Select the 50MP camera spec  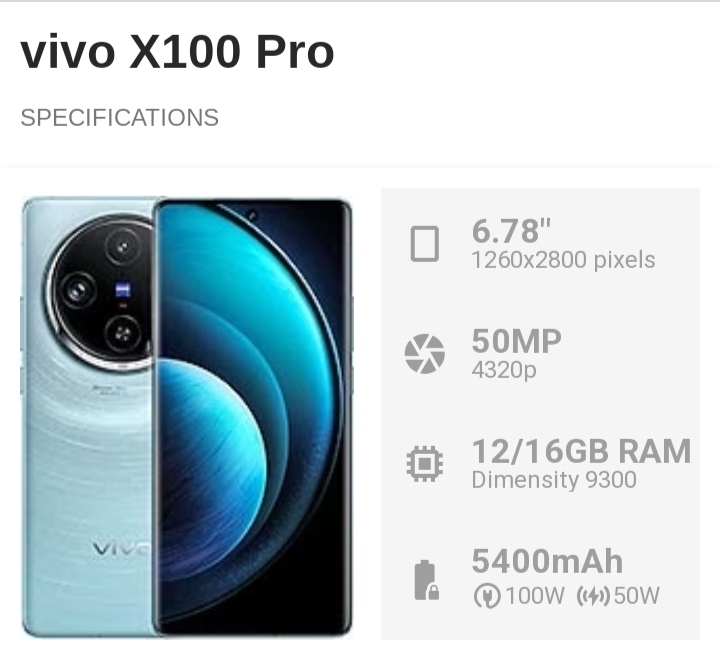[x=517, y=341]
